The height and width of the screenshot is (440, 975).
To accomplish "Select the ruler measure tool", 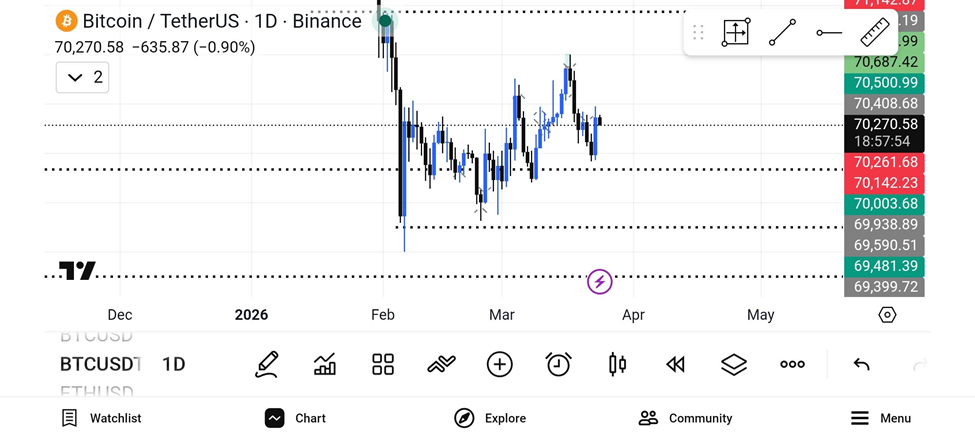I will pos(874,33).
